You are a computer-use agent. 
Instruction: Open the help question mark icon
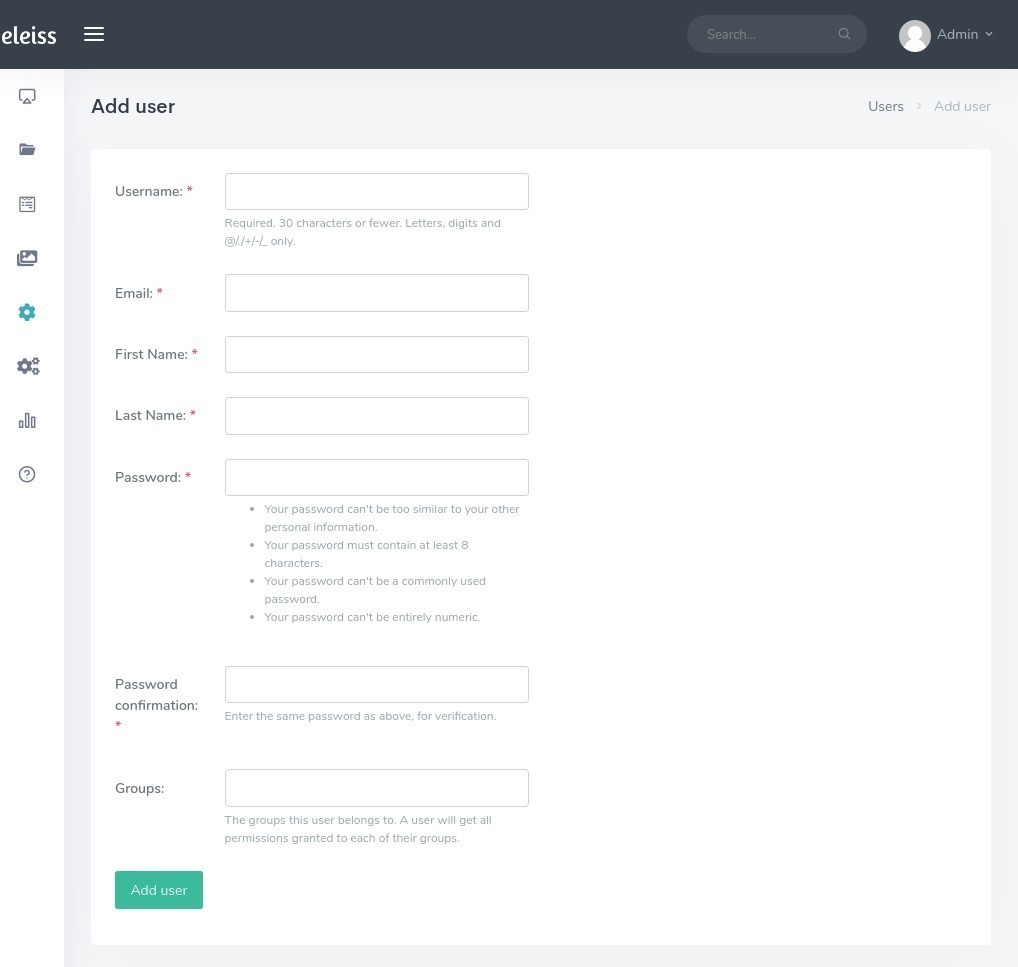click(27, 475)
